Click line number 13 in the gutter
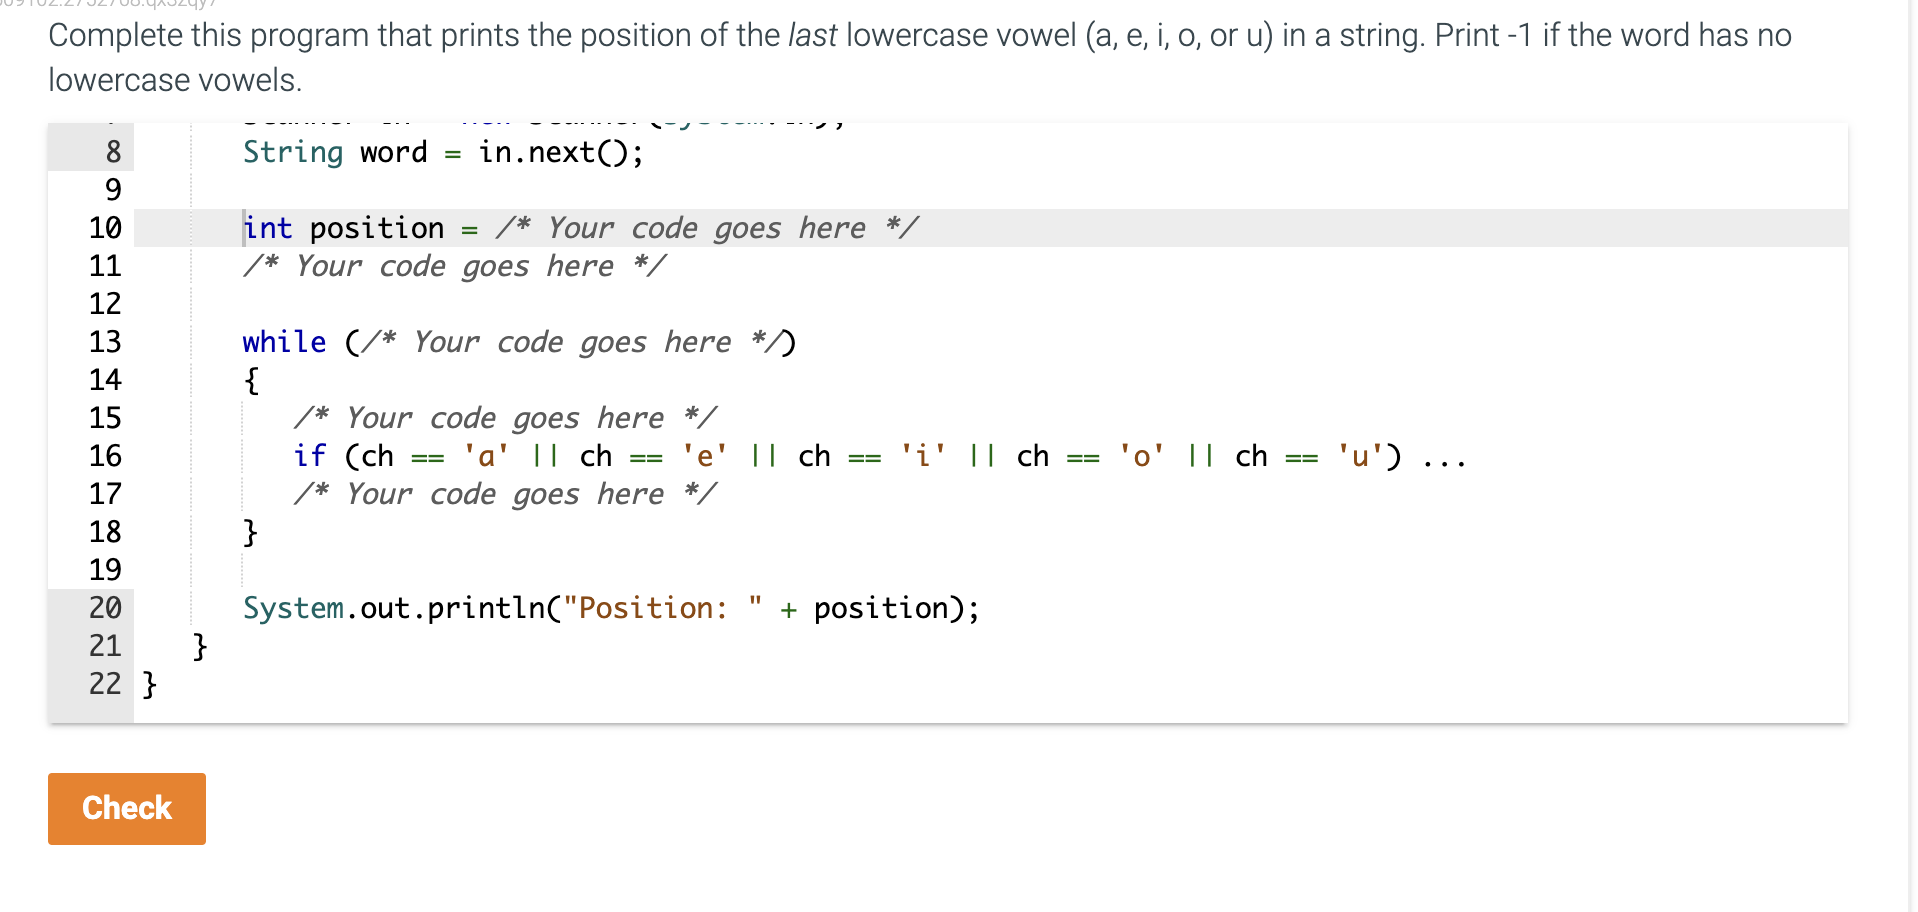 click(105, 342)
